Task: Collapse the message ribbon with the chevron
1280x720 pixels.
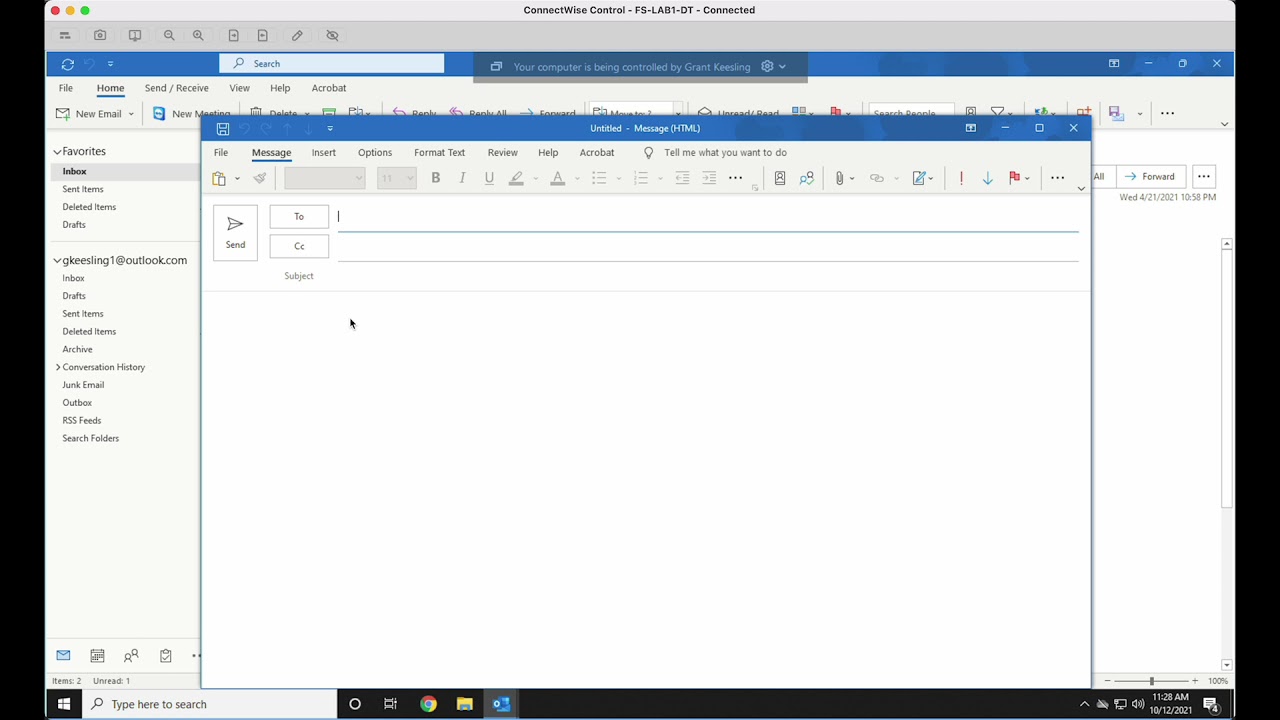Action: tap(1081, 188)
